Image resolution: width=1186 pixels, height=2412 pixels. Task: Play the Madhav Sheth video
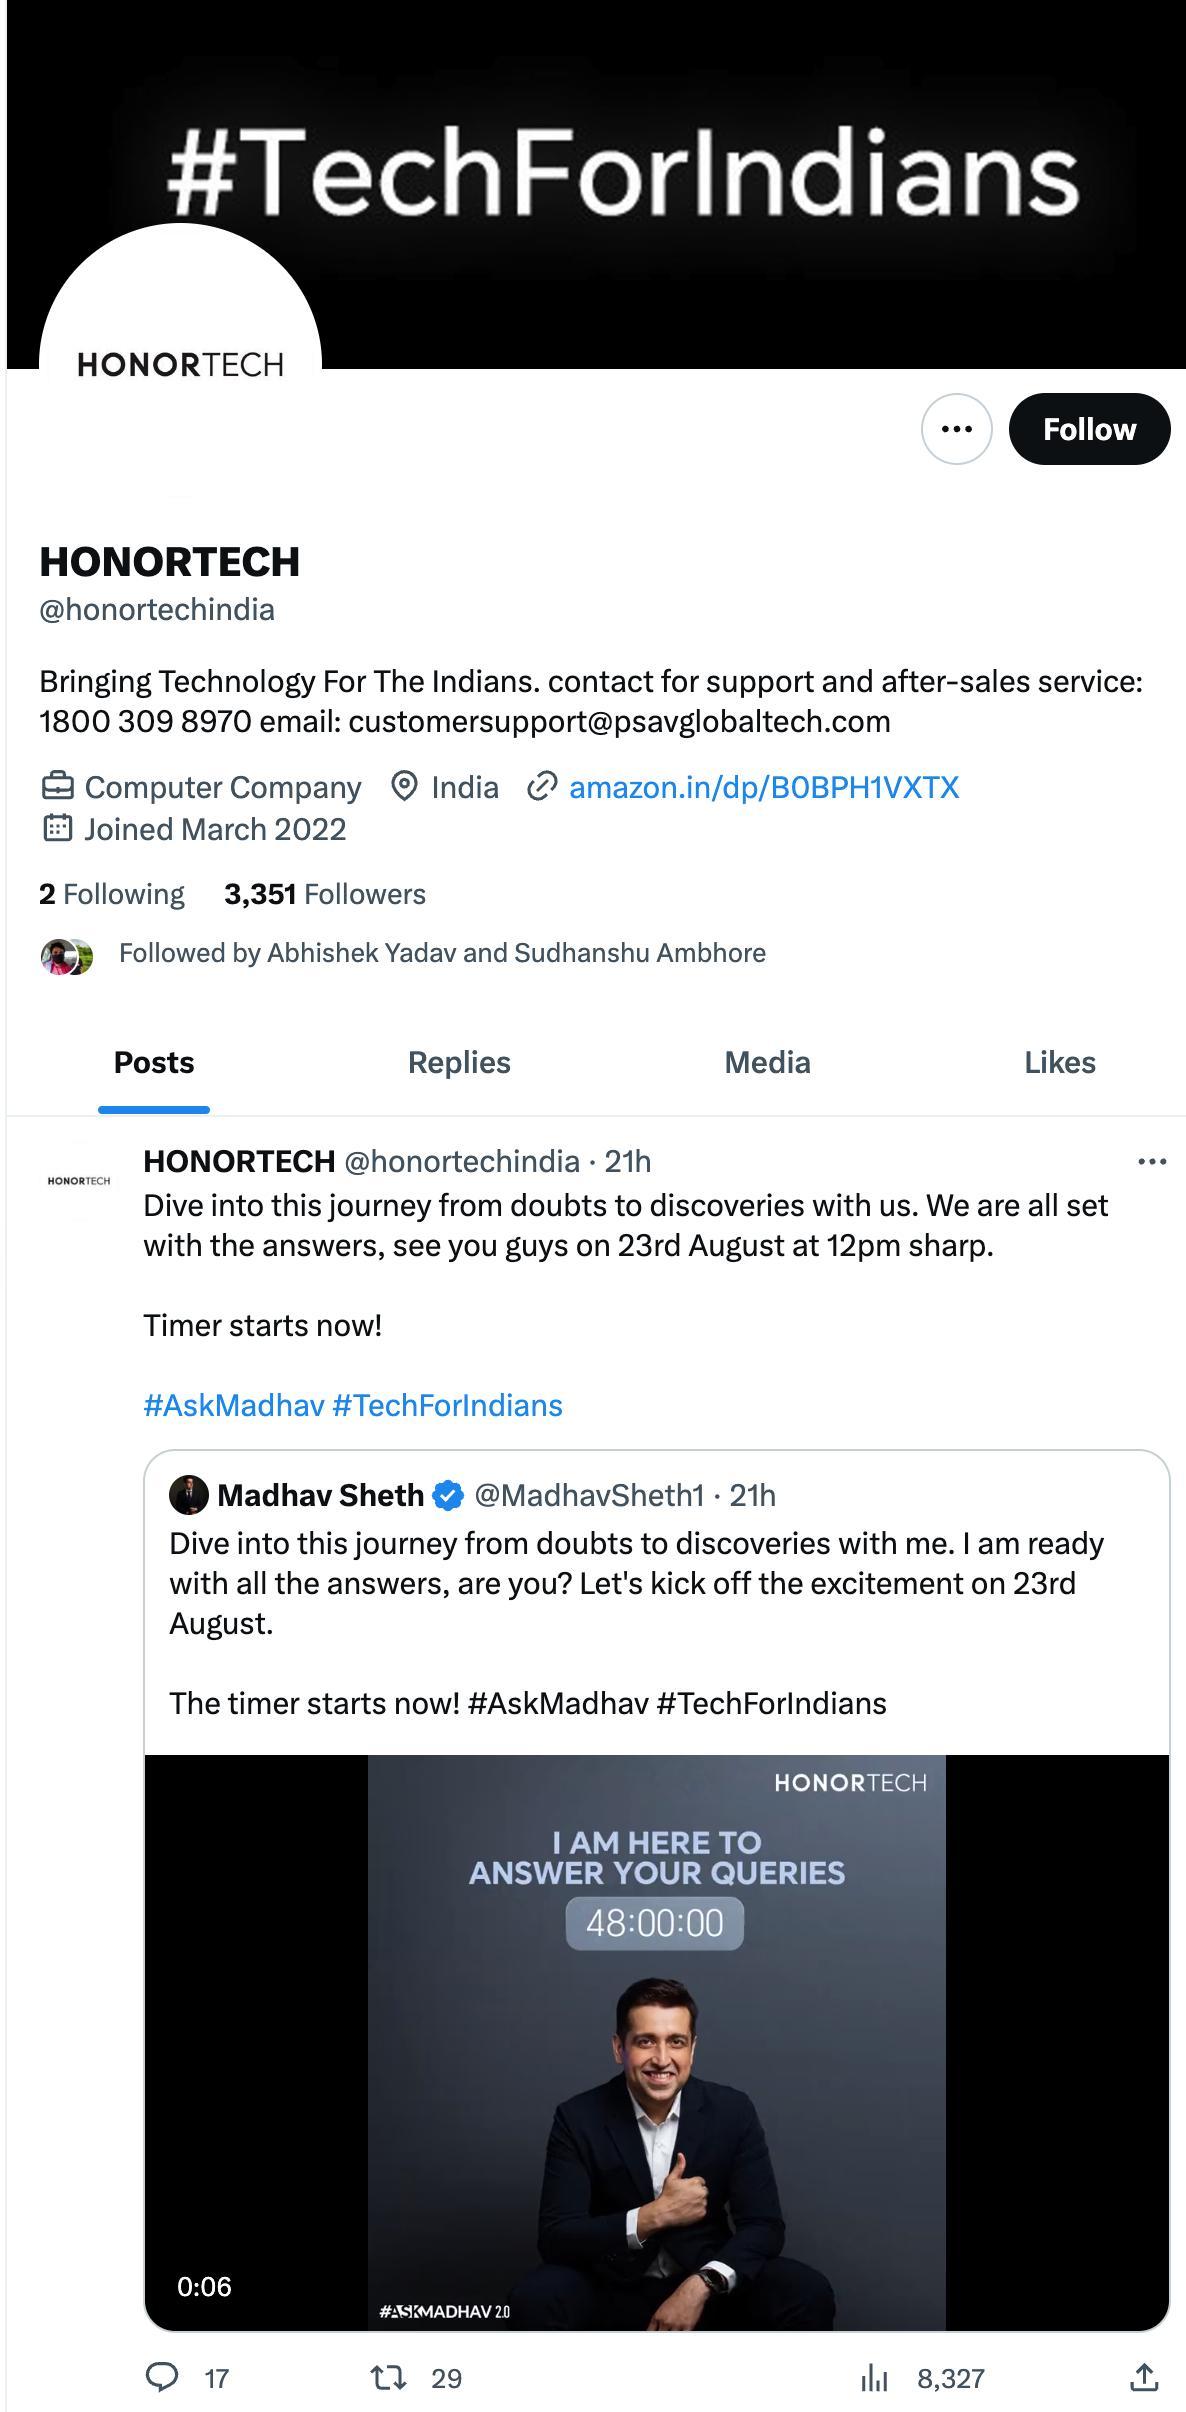(x=656, y=2042)
